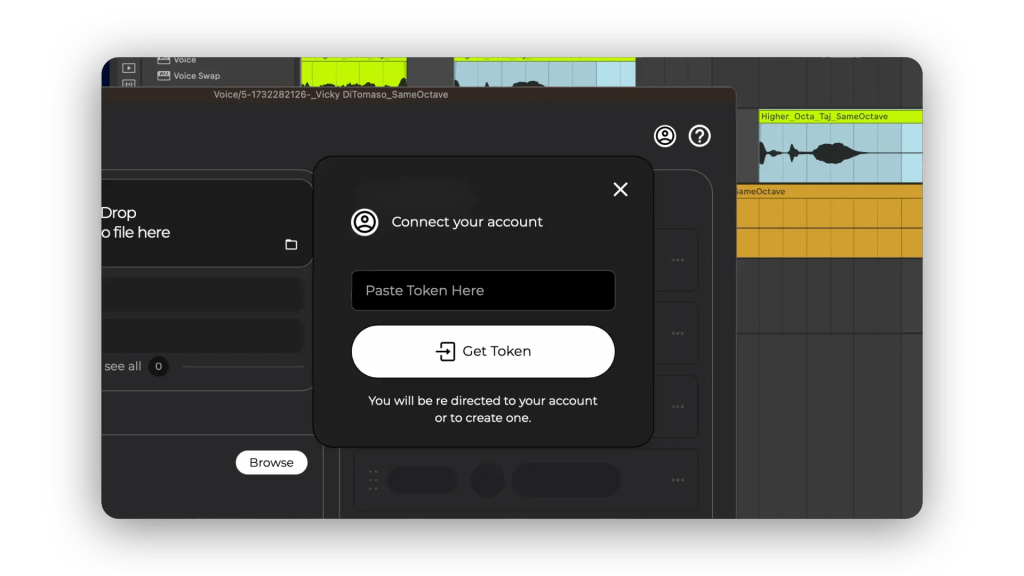The height and width of the screenshot is (576, 1024).
Task: Open the folder icon in drop area
Action: (291, 244)
